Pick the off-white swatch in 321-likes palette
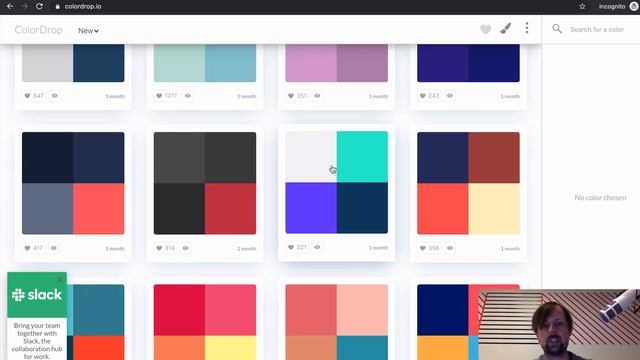This screenshot has height=360, width=640. pyautogui.click(x=311, y=157)
